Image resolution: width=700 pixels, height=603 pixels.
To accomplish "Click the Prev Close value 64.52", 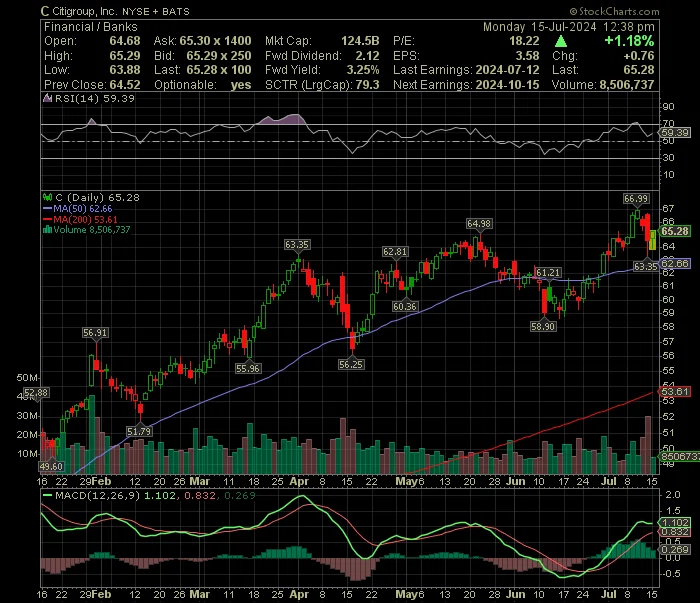I will 125,85.
